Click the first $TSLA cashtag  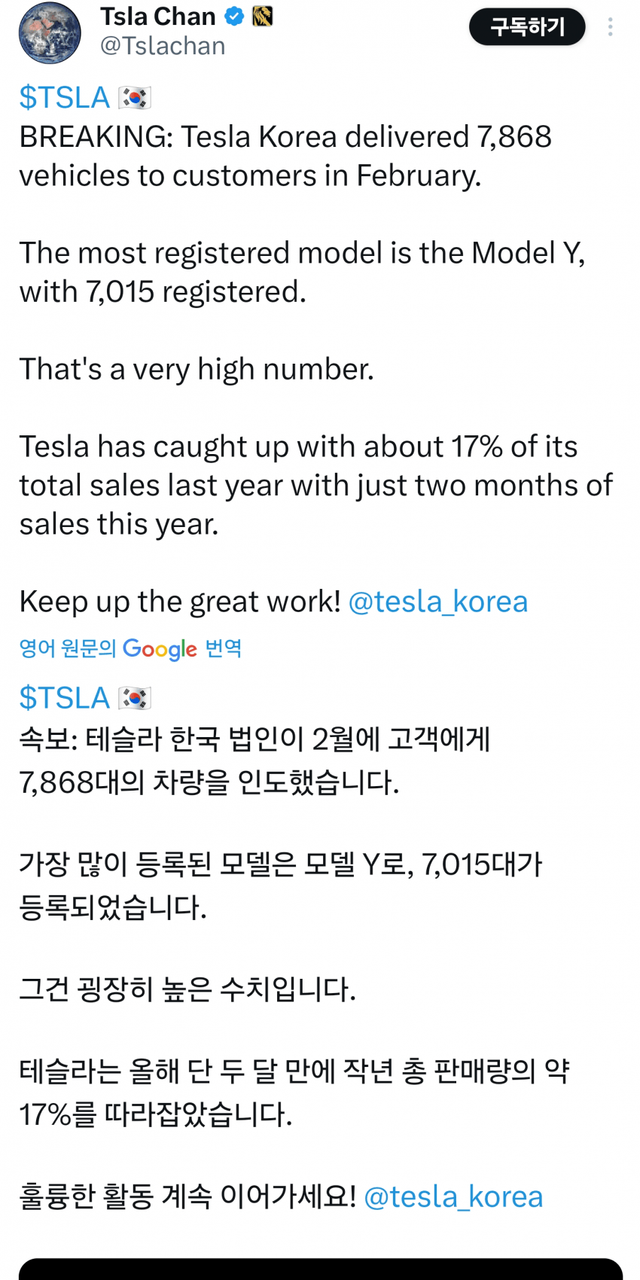[x=64, y=97]
